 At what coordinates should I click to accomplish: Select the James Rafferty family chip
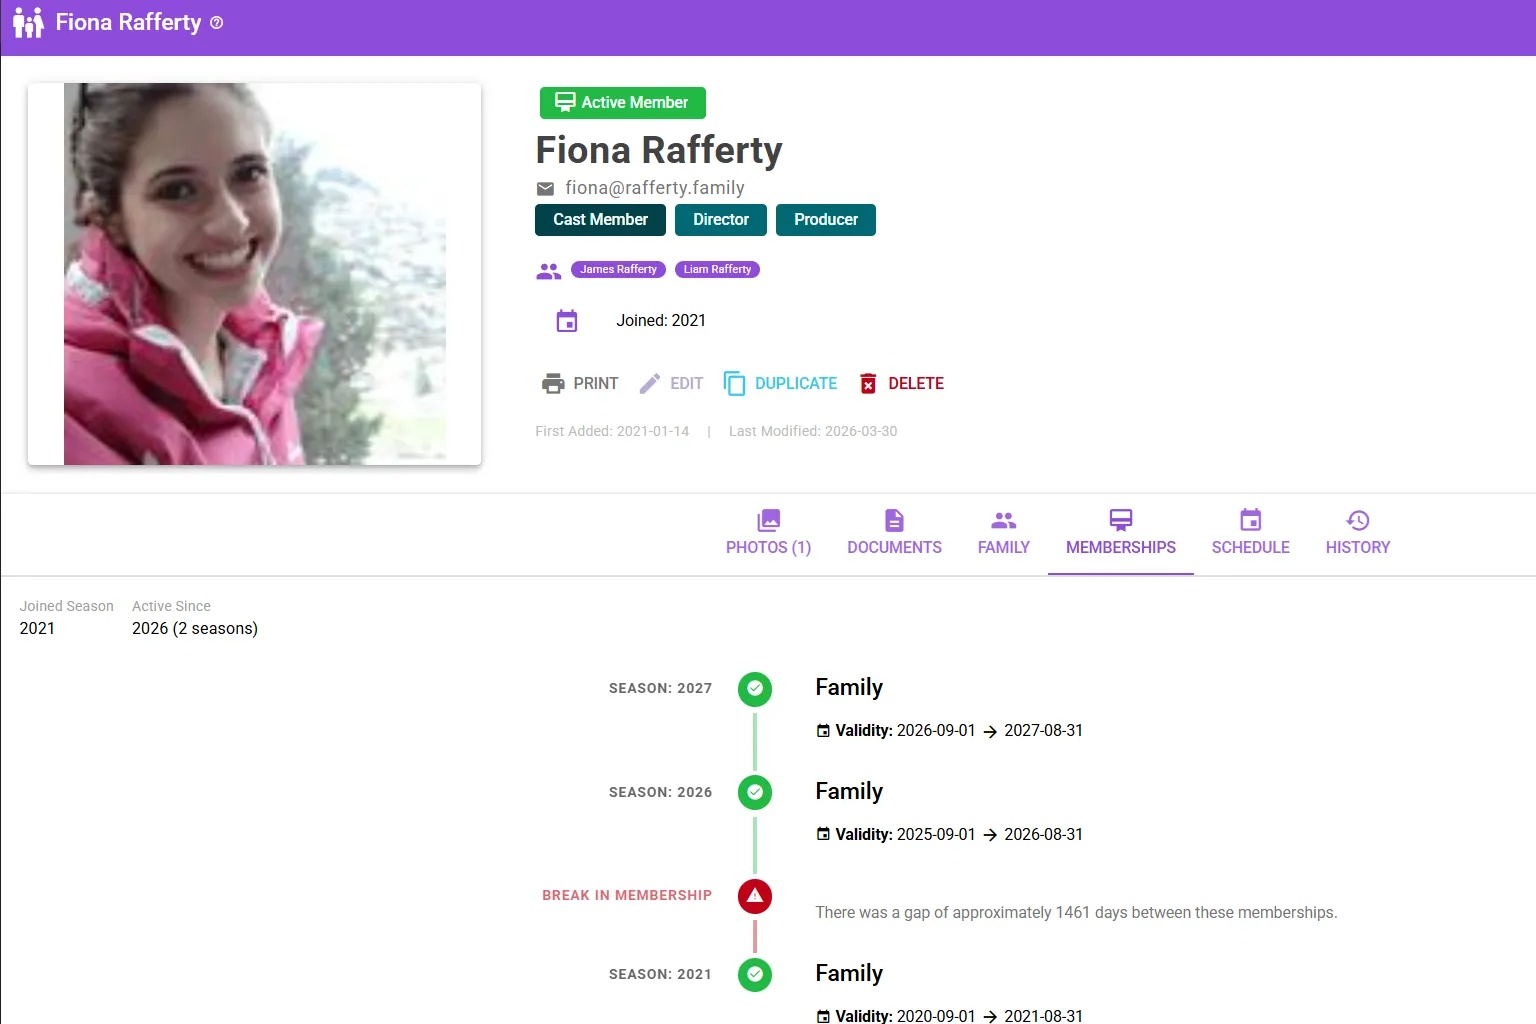coord(618,269)
